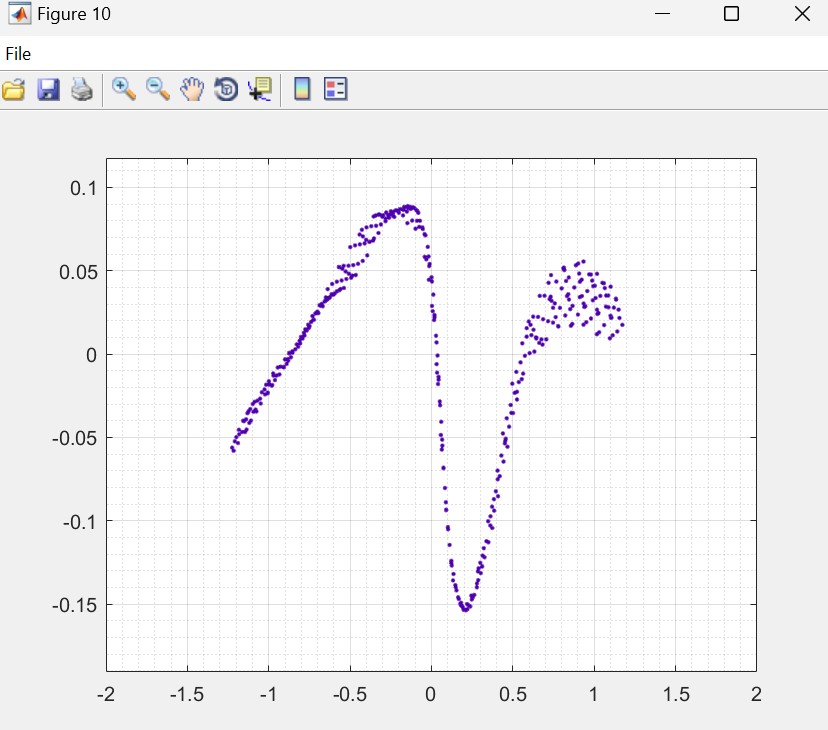Select the Data Cursor tool
The image size is (828, 730).
(x=260, y=90)
